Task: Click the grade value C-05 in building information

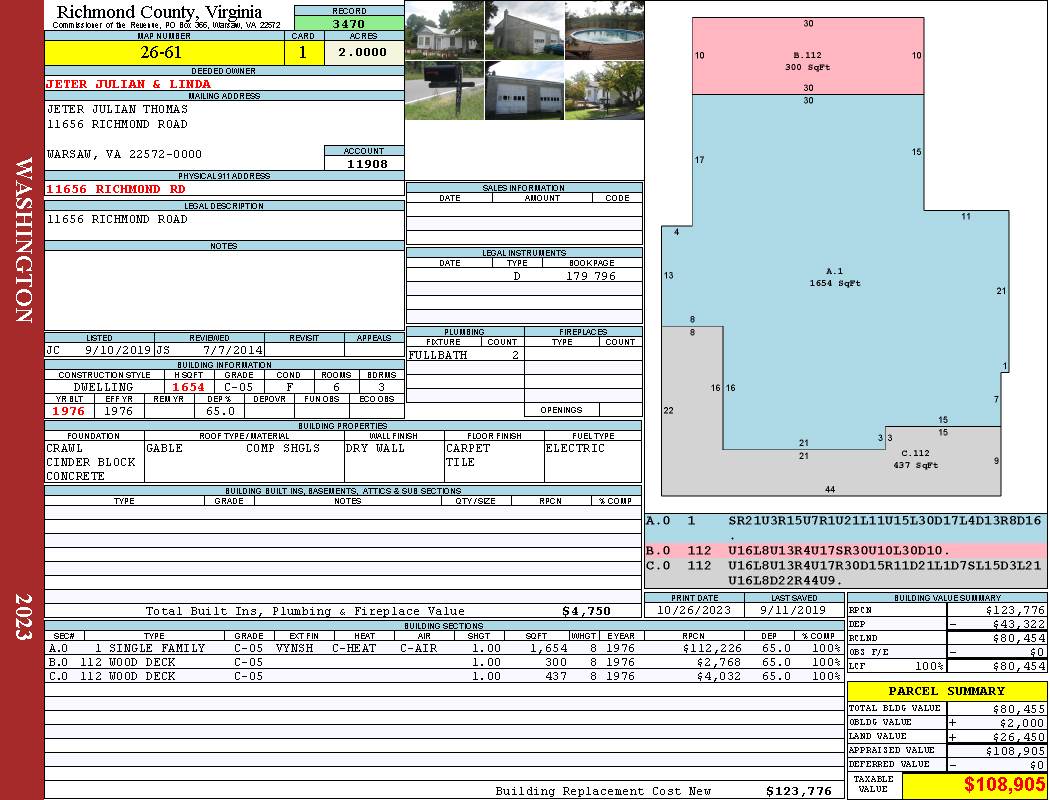Action: (x=238, y=387)
